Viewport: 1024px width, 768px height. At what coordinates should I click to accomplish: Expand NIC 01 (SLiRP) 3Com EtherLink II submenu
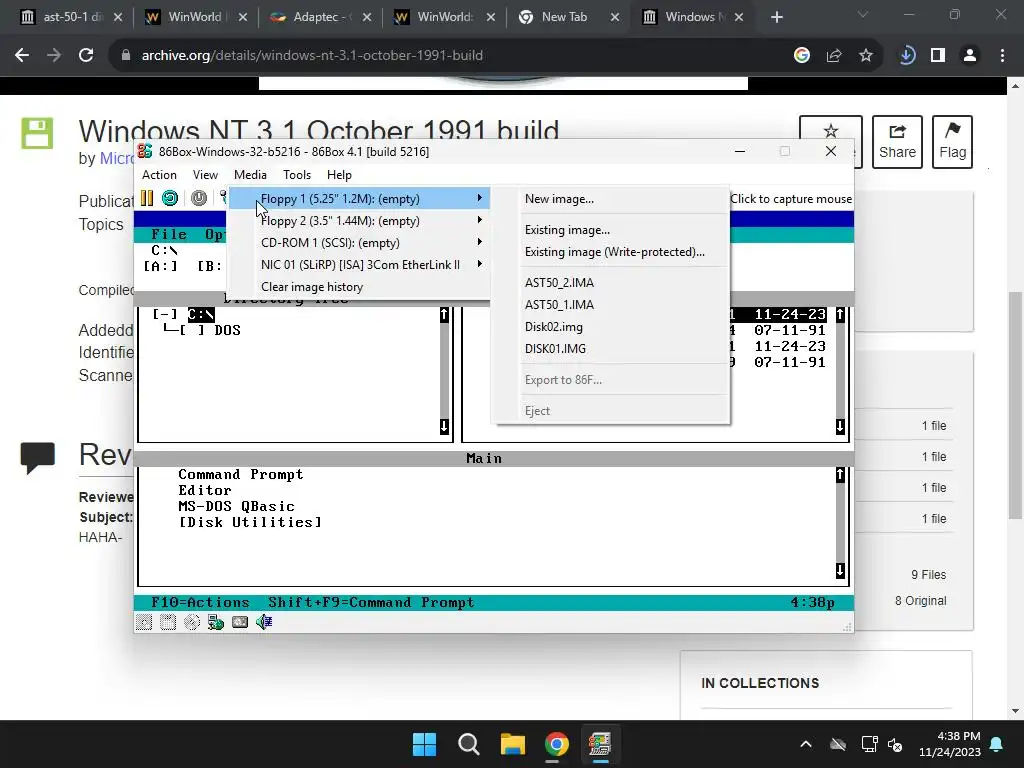[x=359, y=264]
